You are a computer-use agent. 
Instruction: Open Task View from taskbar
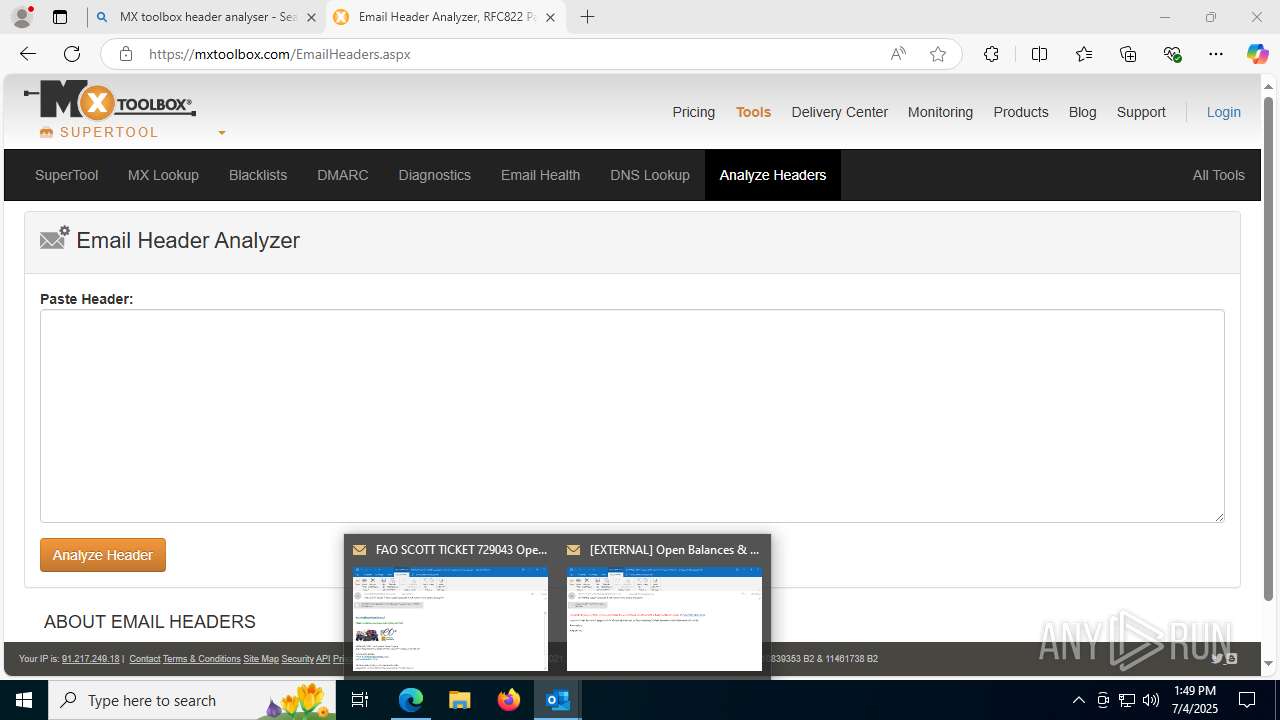click(x=360, y=700)
